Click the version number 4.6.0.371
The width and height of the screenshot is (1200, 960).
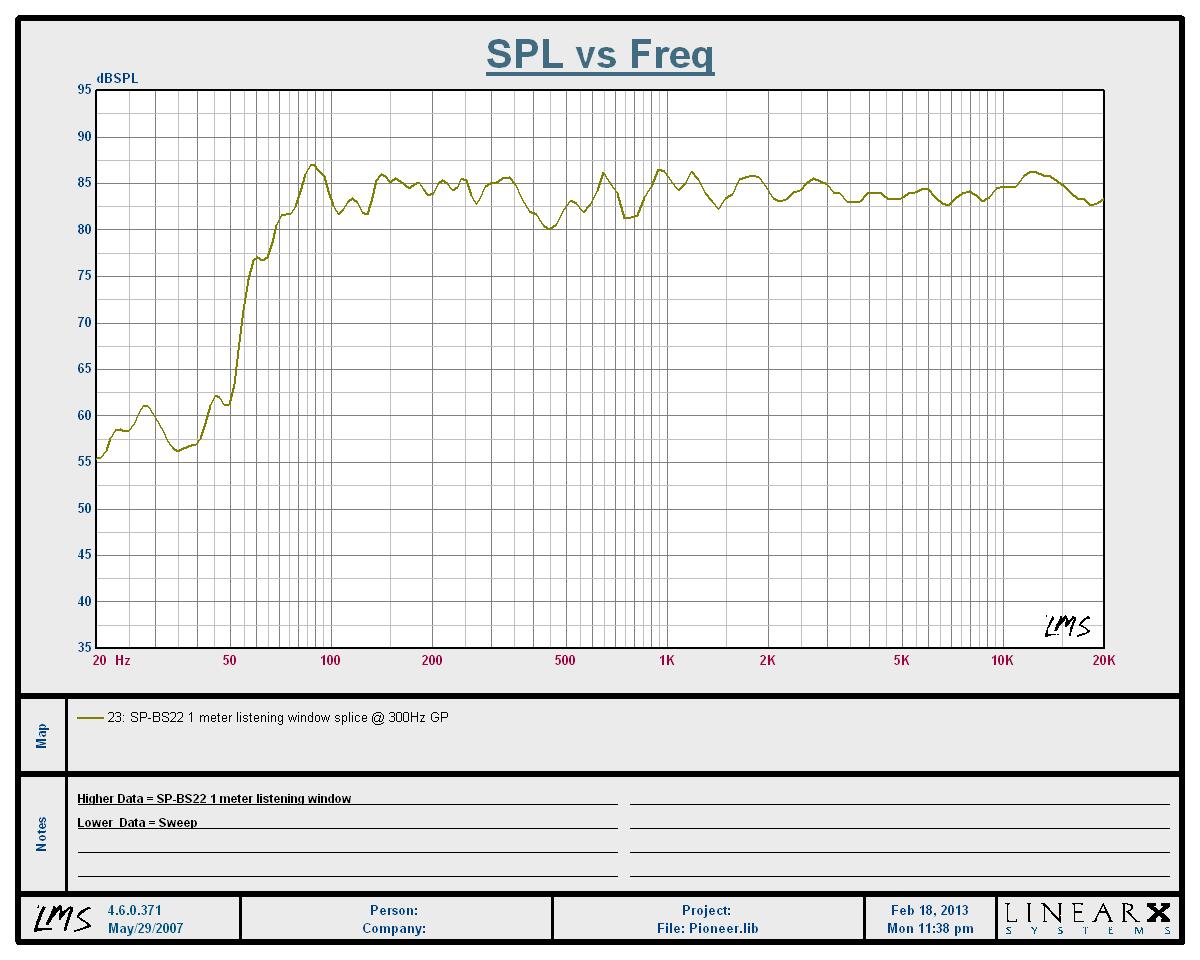pyautogui.click(x=134, y=910)
